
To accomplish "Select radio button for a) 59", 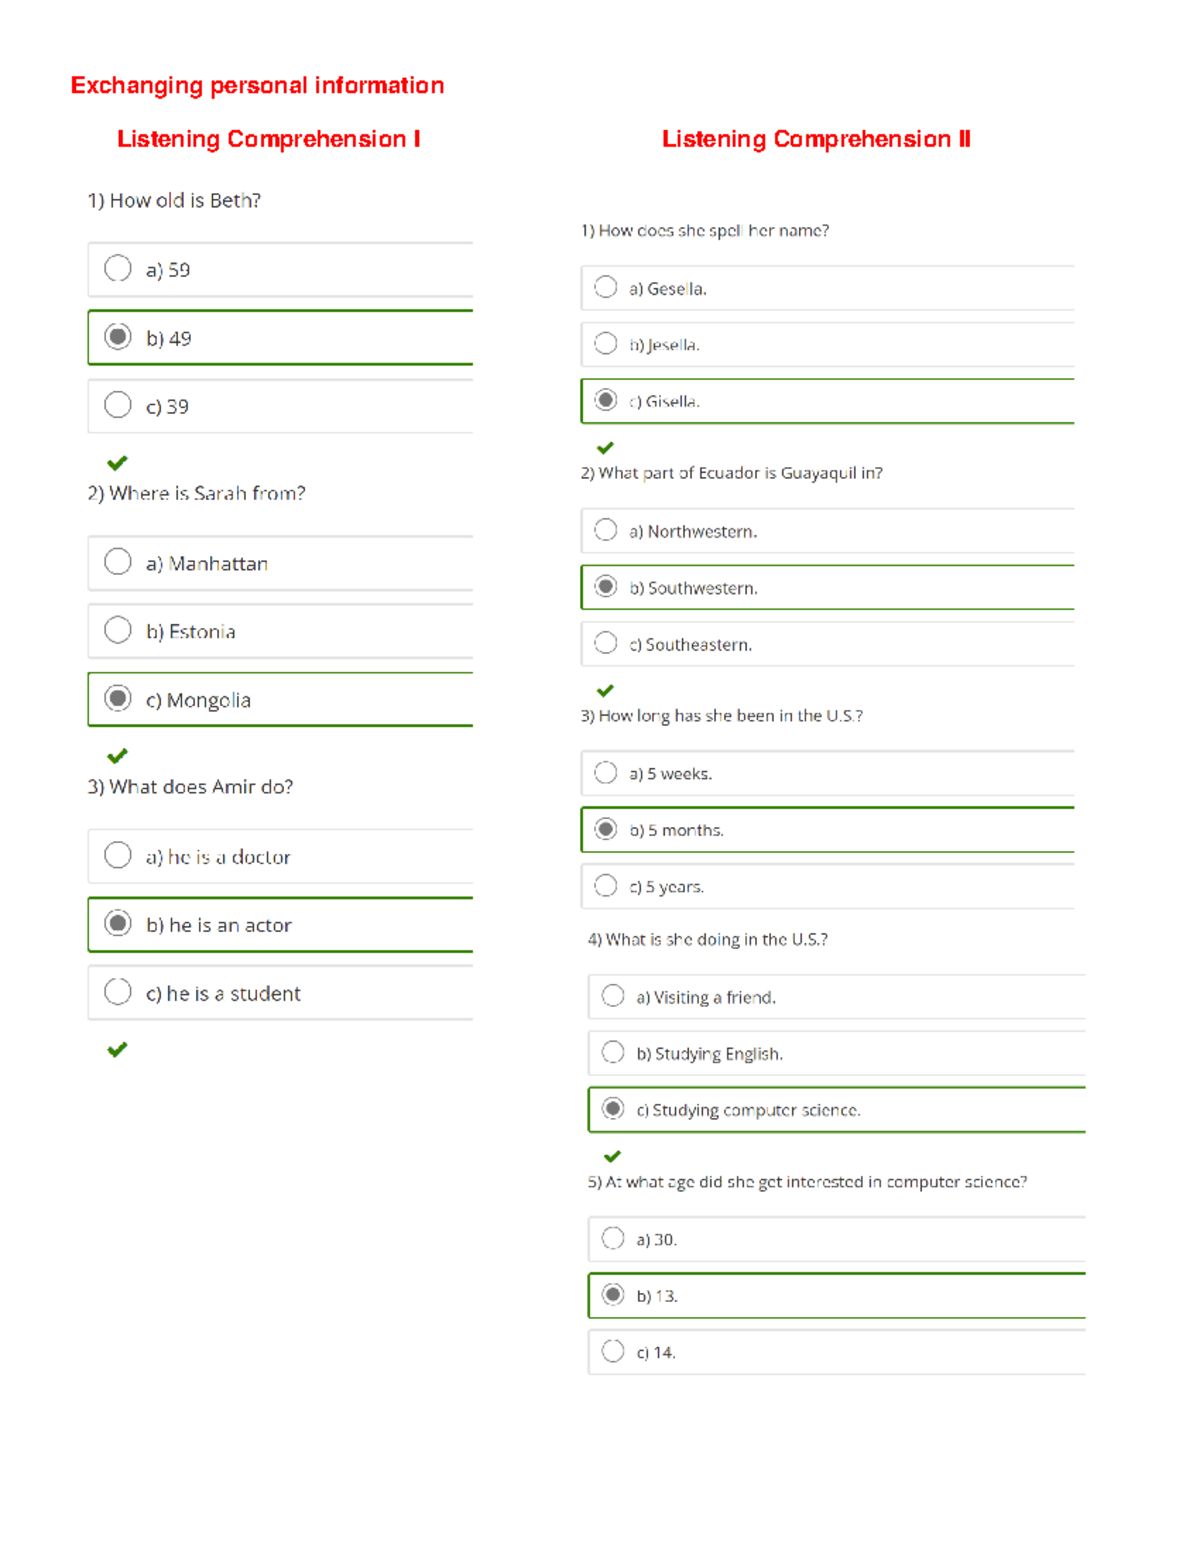I will tap(118, 268).
